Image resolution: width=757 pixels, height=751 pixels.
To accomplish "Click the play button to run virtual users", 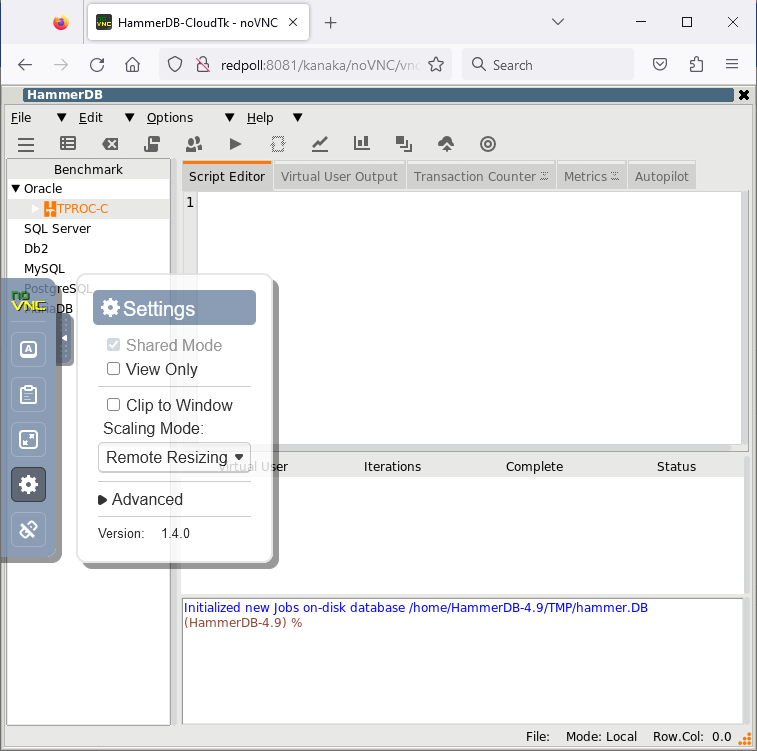I will pos(236,144).
